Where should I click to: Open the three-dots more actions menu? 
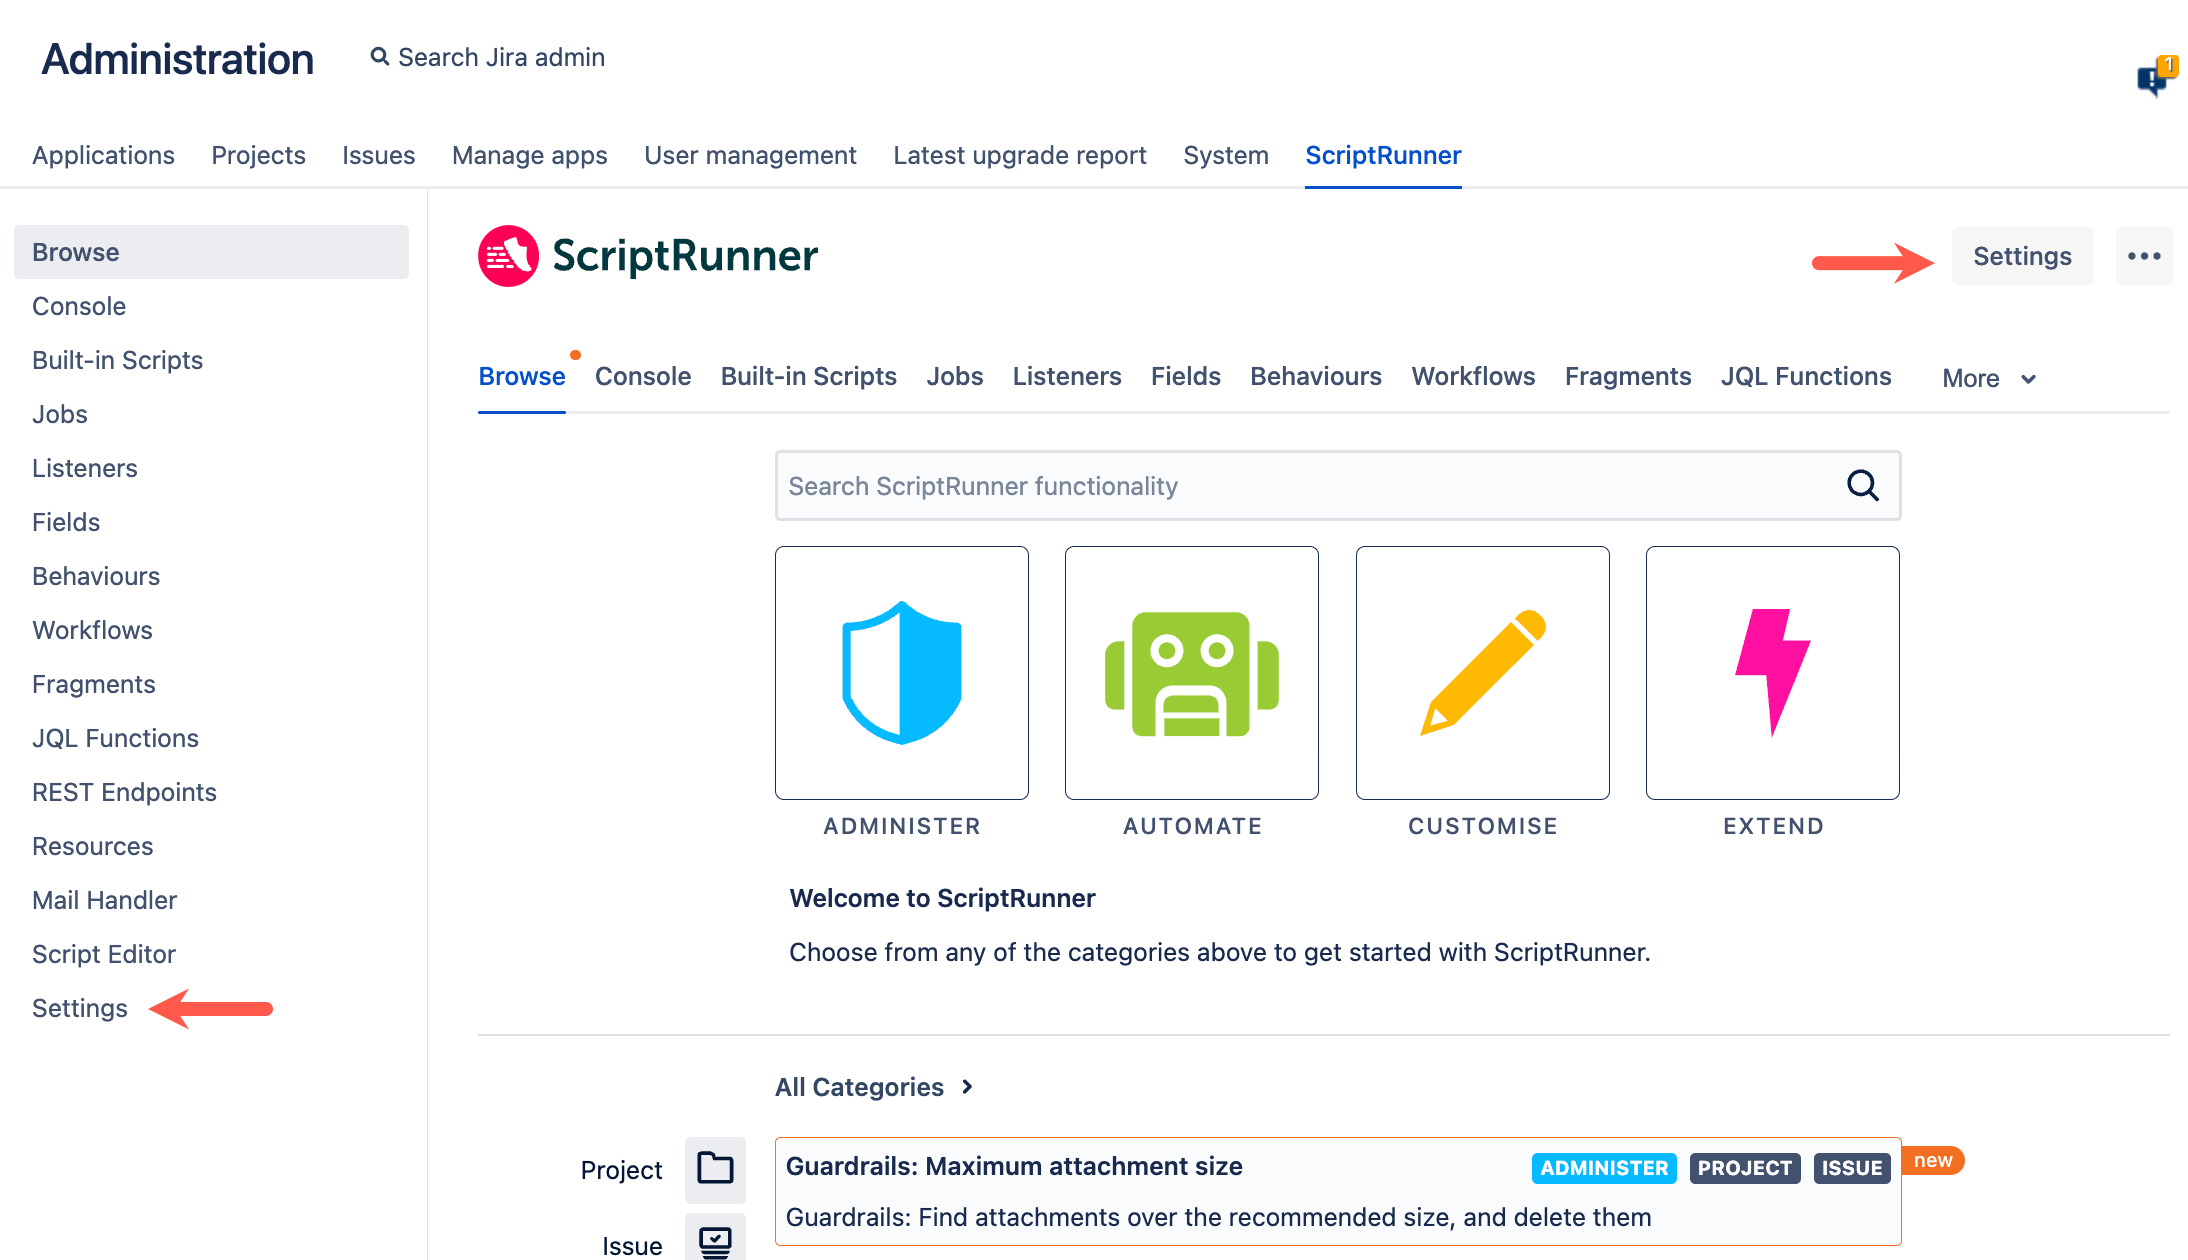coord(2144,256)
